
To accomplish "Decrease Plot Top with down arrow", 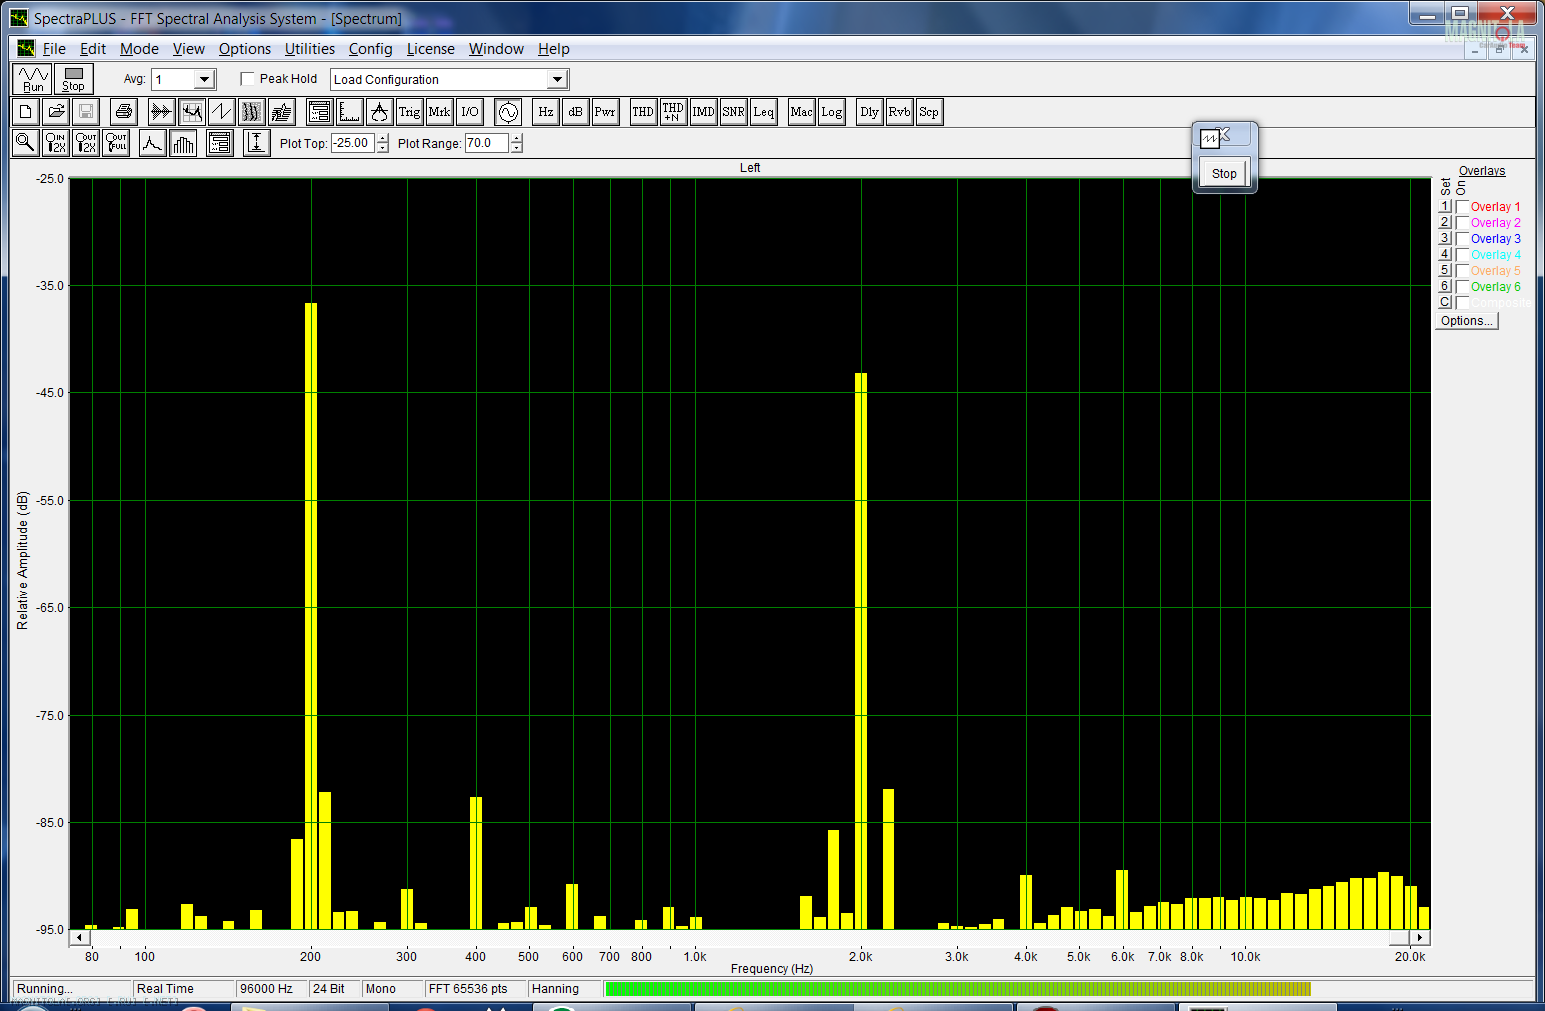I will click(x=383, y=148).
